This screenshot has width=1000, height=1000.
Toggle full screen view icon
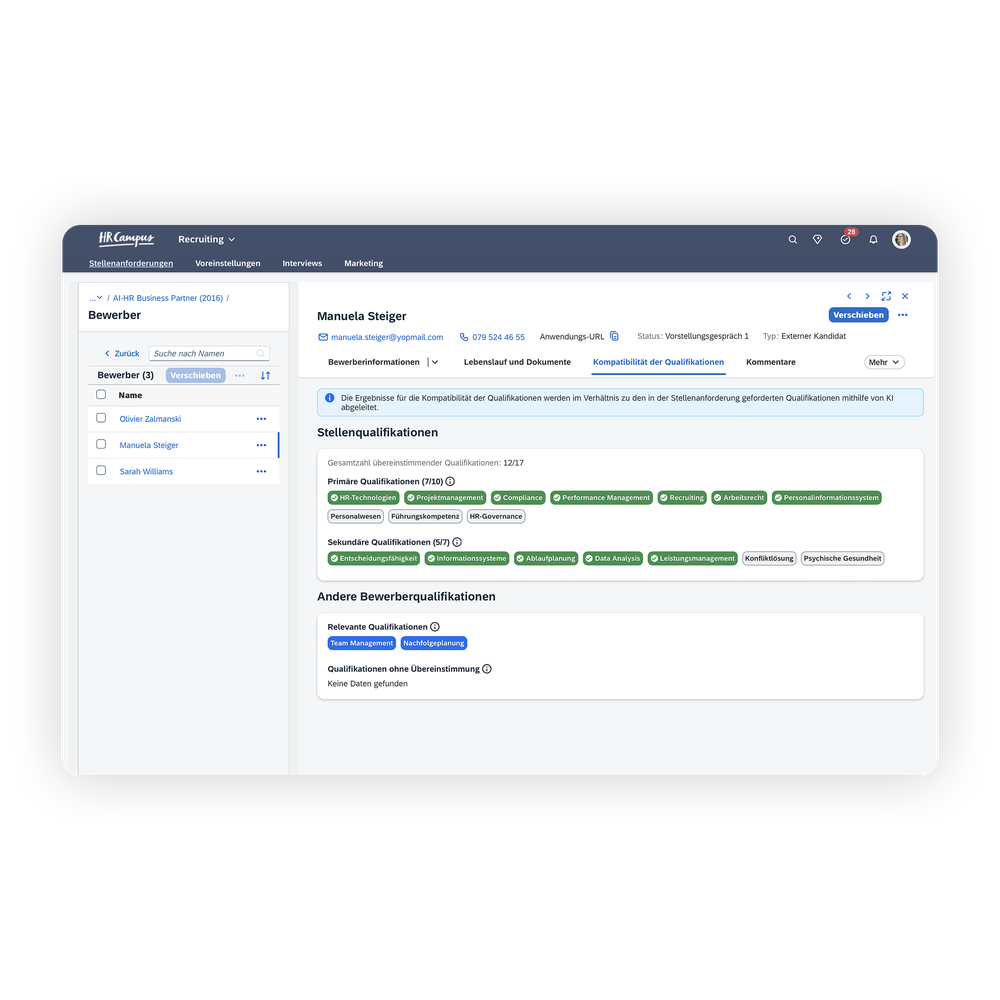[x=886, y=297]
